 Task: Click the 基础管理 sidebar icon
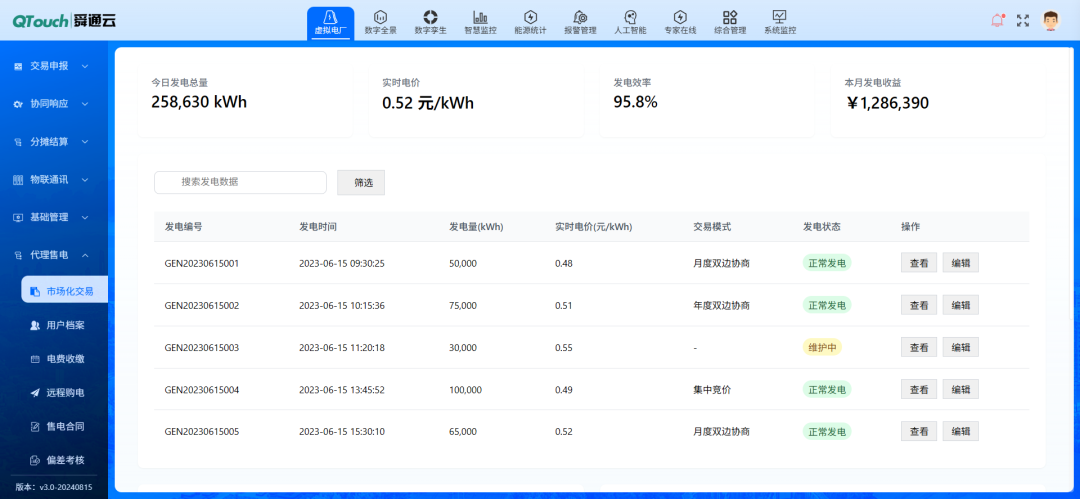[x=18, y=217]
